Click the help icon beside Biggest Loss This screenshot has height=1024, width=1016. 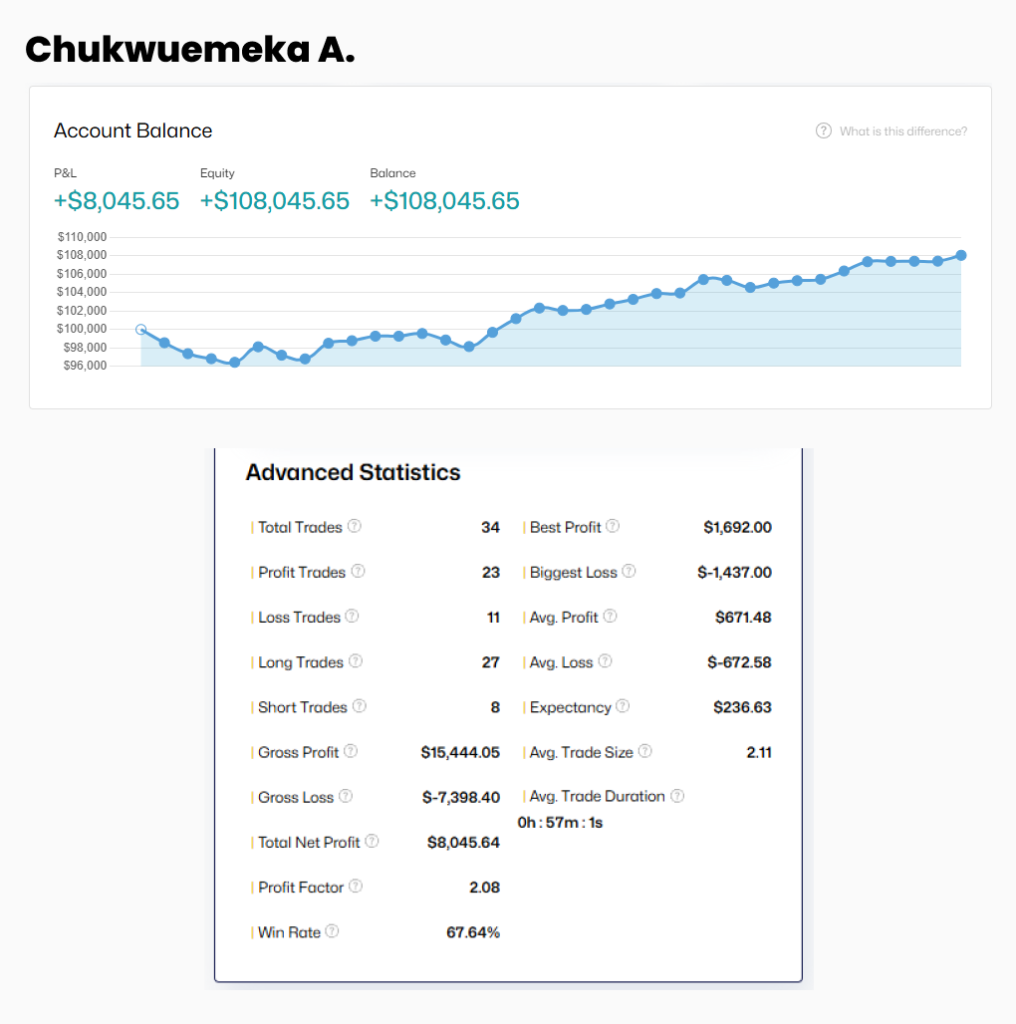pyautogui.click(x=629, y=572)
